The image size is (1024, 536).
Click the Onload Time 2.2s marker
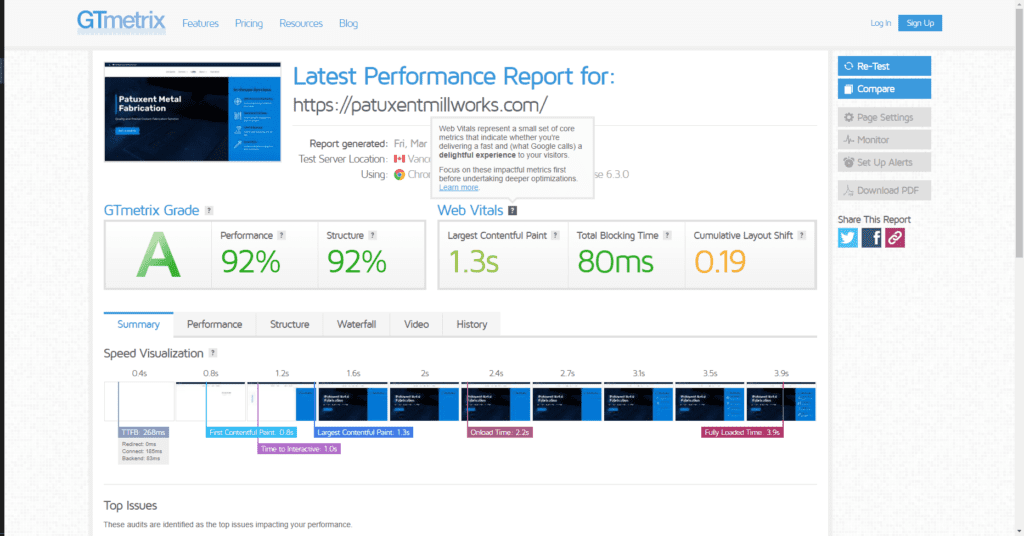(500, 432)
